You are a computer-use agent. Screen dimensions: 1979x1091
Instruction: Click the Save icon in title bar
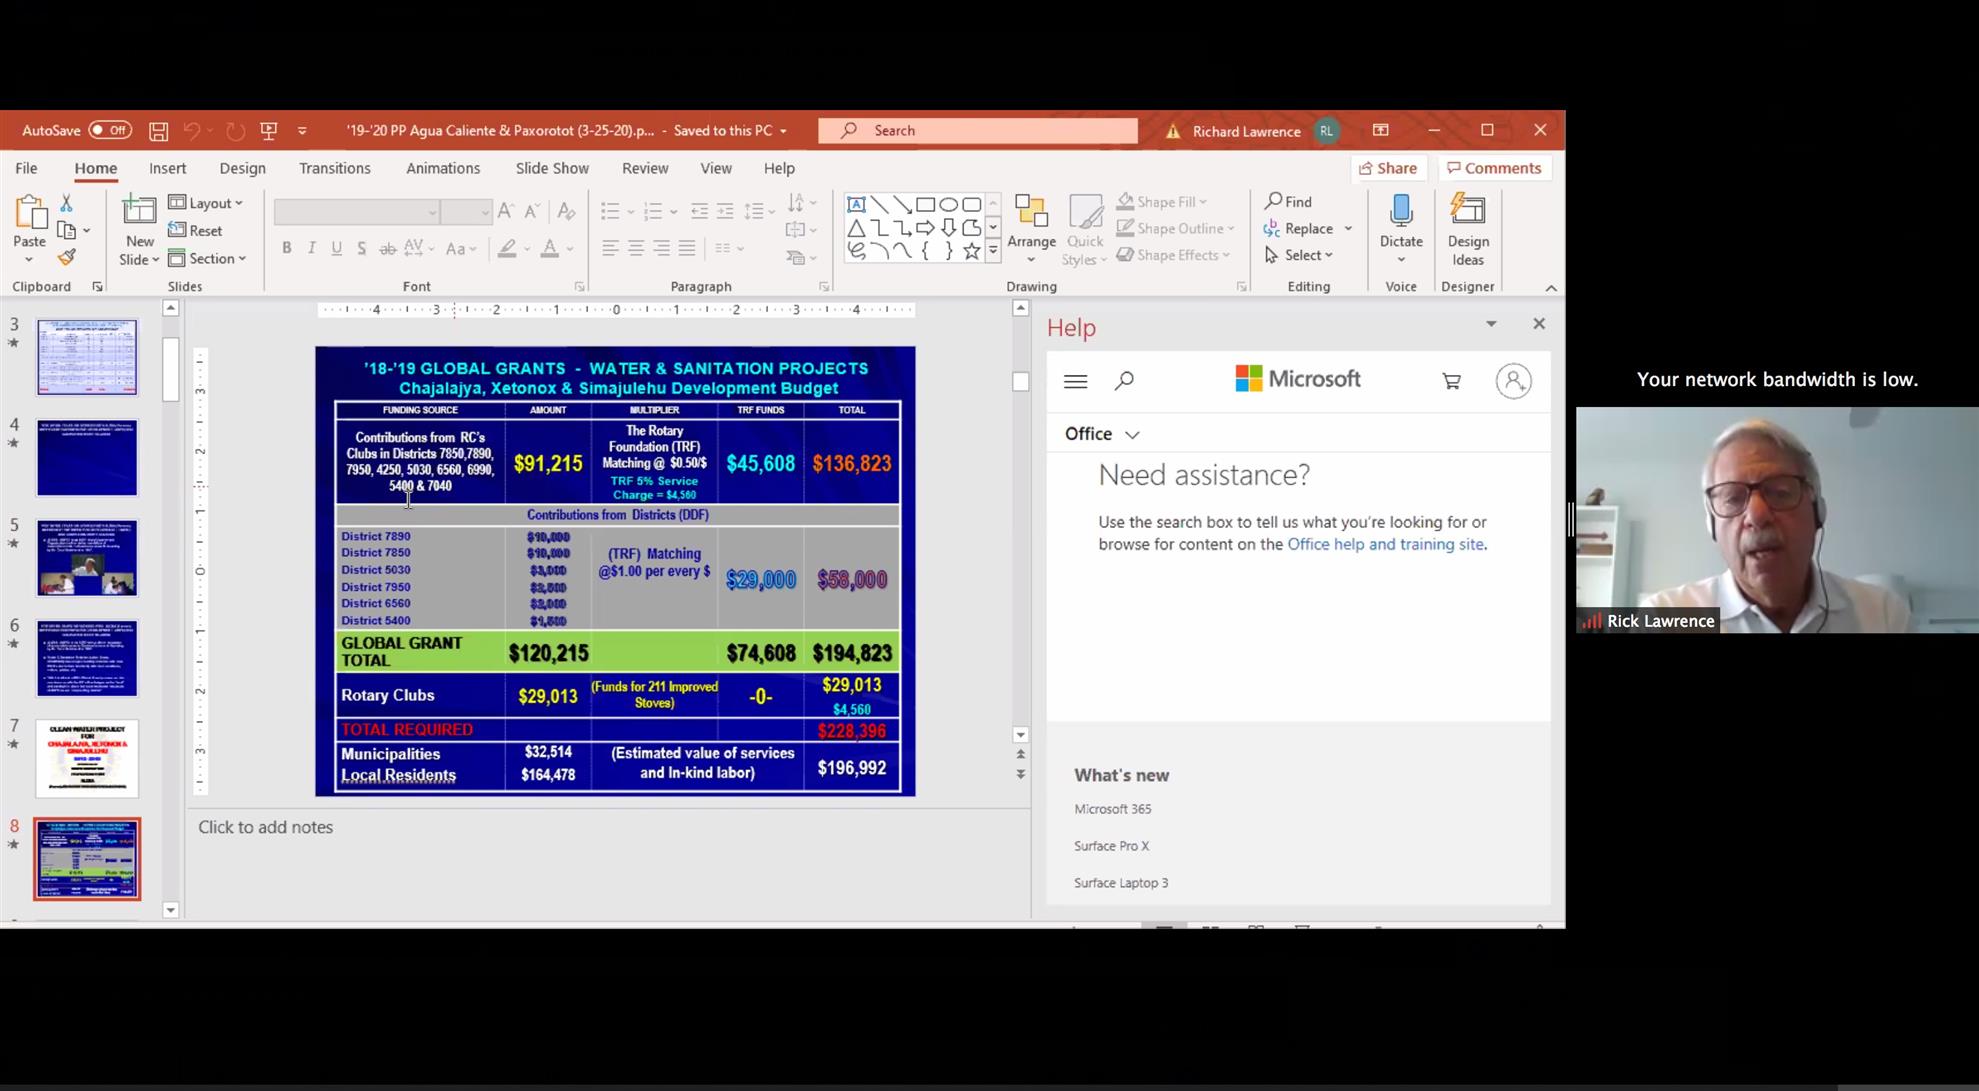point(158,131)
